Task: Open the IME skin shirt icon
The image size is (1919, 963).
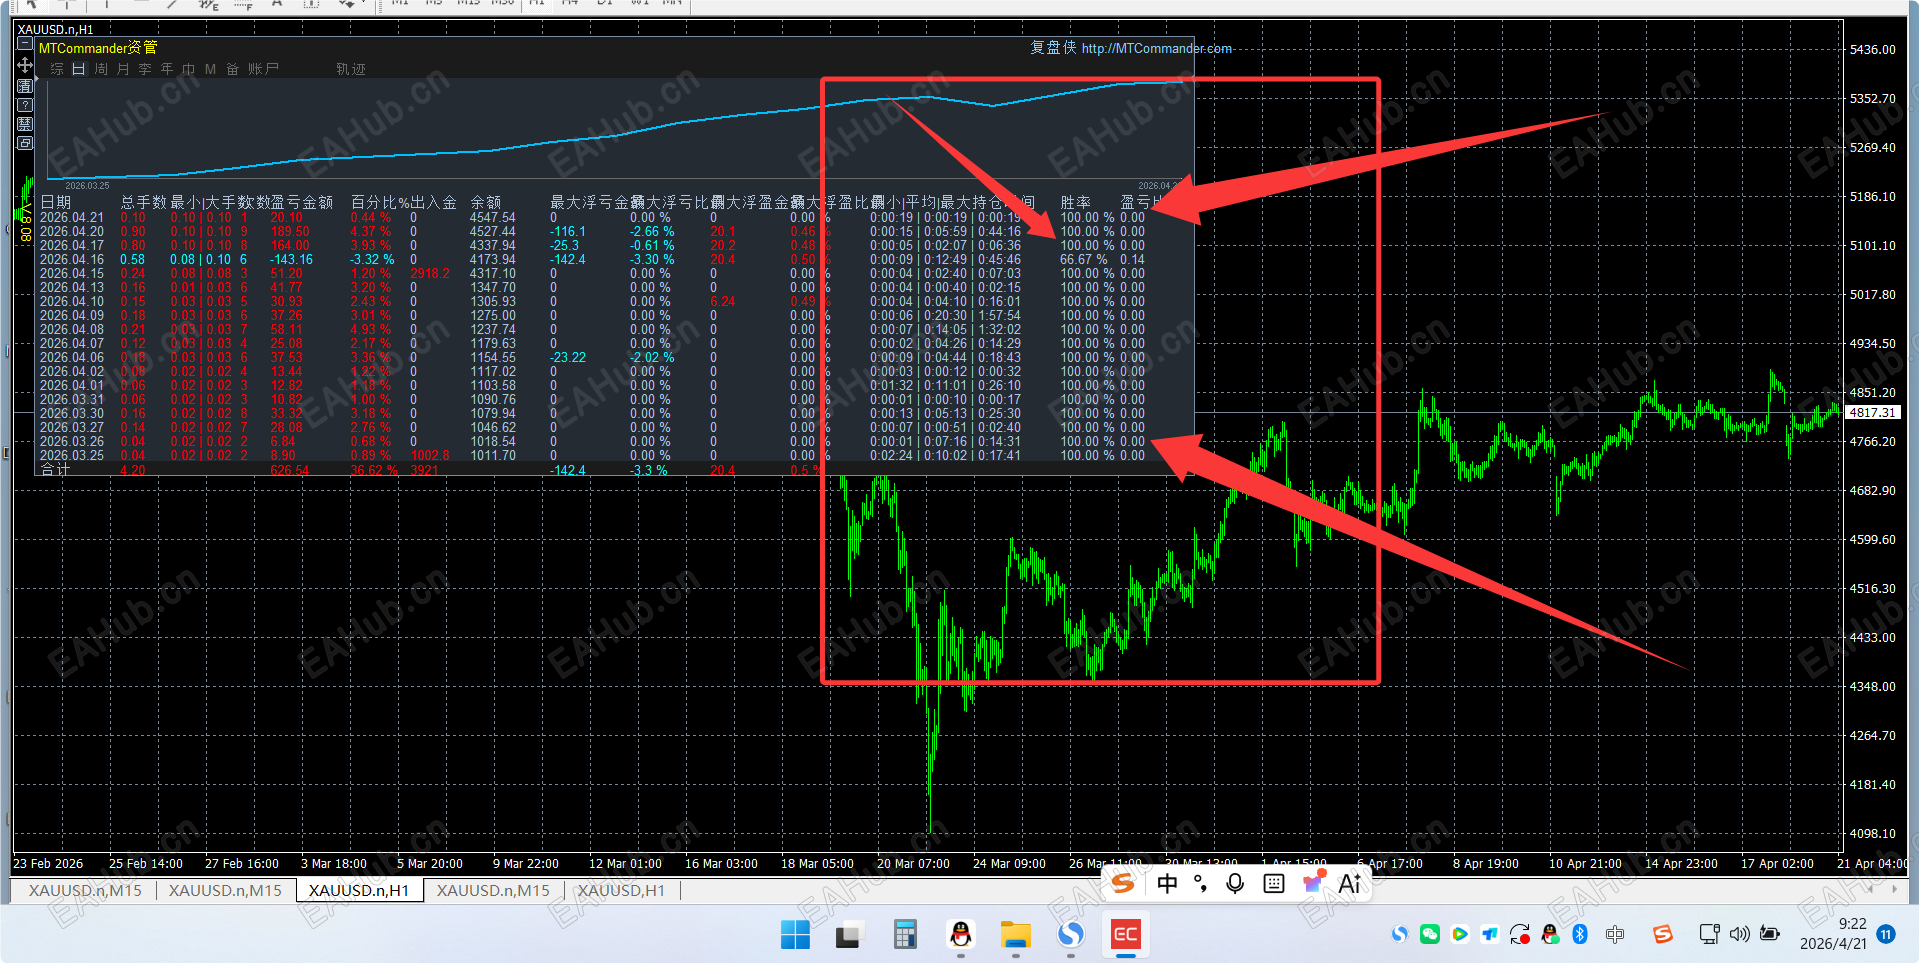Action: [x=1313, y=882]
